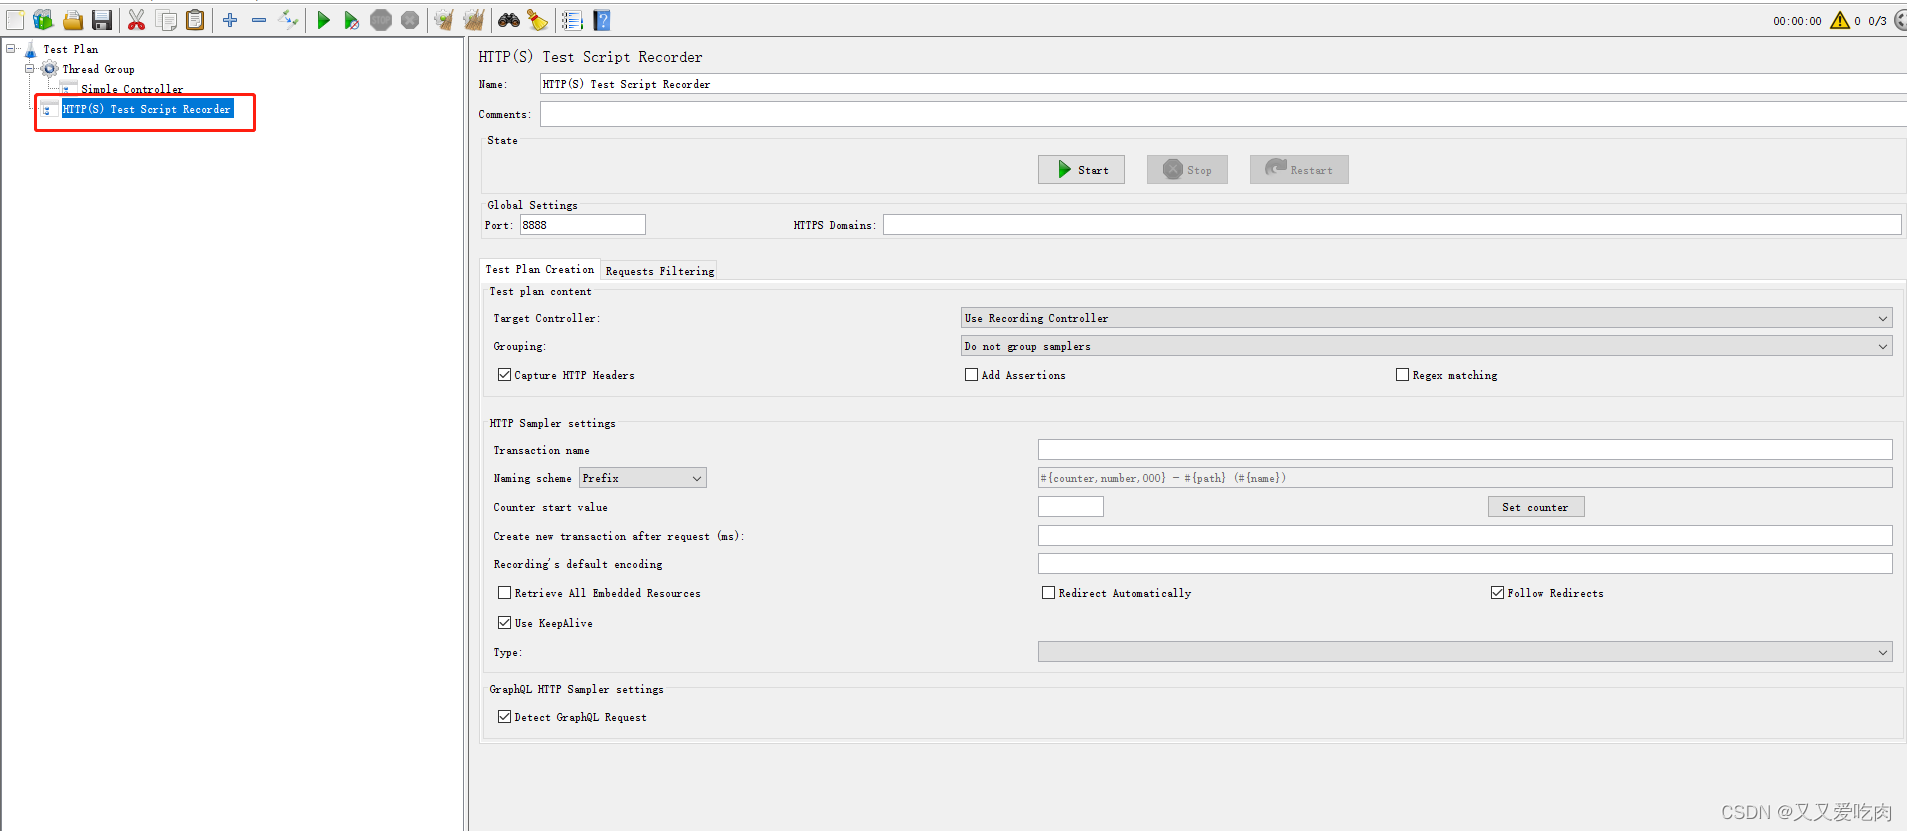Save the test plan with floppy icon
Screen dimensions: 1907x831
(102, 20)
